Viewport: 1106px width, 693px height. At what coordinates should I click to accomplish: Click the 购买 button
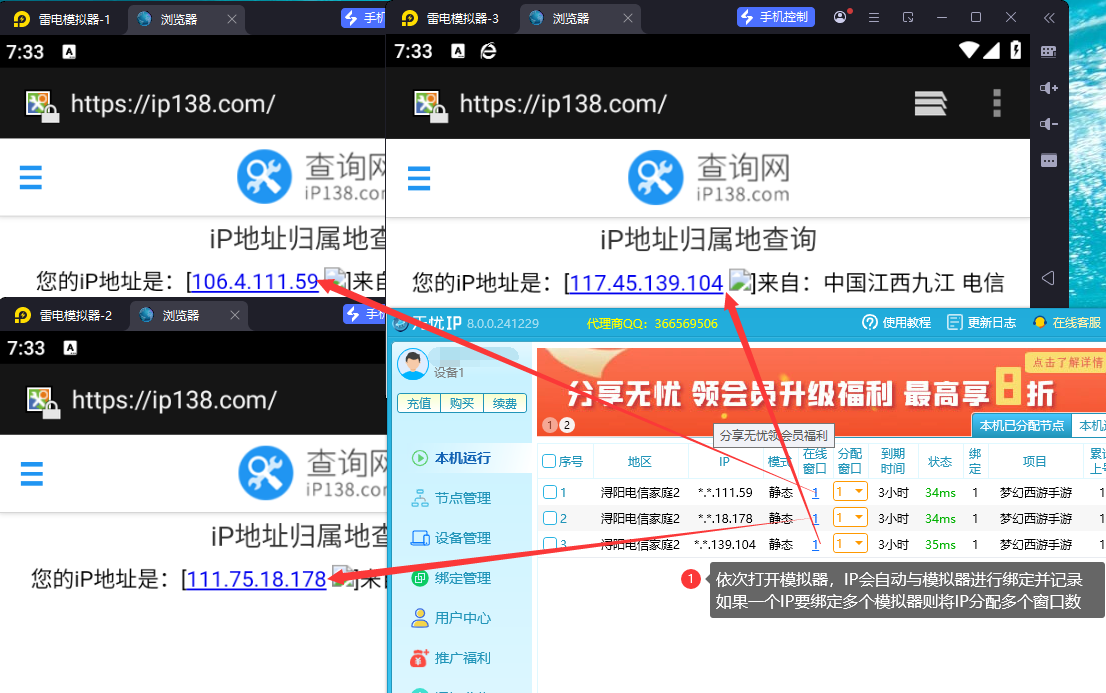tap(462, 403)
